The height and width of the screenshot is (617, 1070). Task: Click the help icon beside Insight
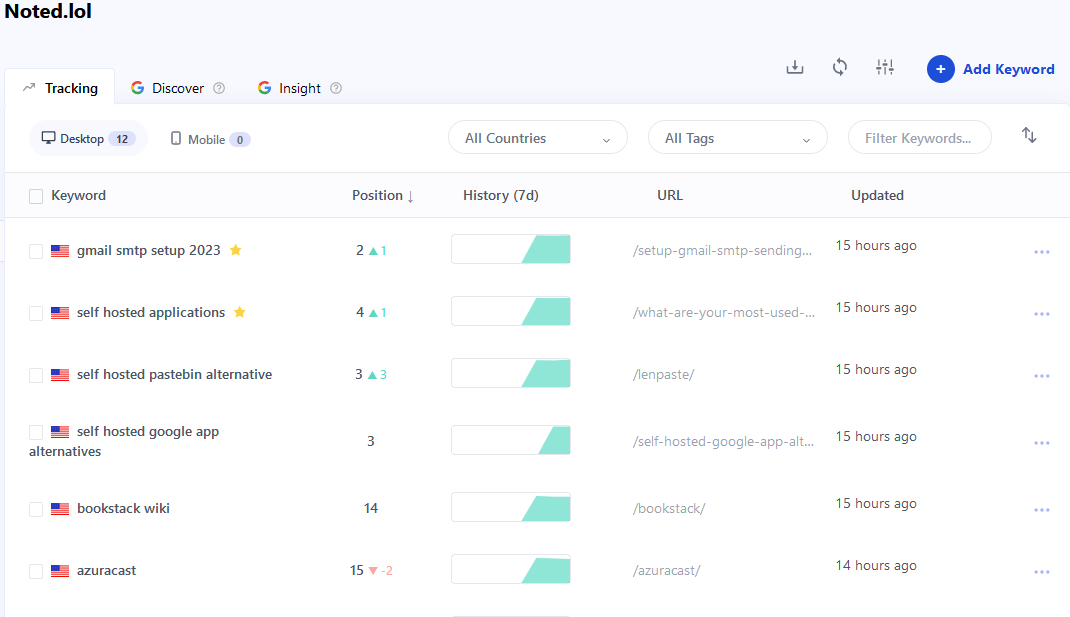tap(336, 88)
